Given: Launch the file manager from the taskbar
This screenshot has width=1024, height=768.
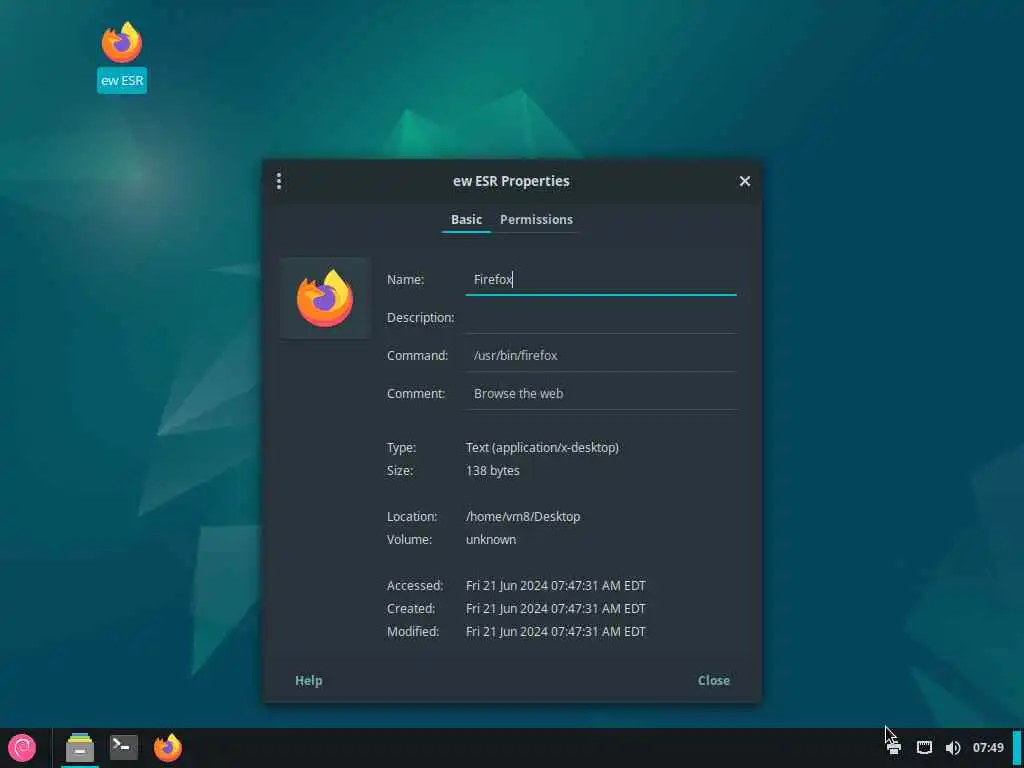Looking at the screenshot, I should point(80,747).
